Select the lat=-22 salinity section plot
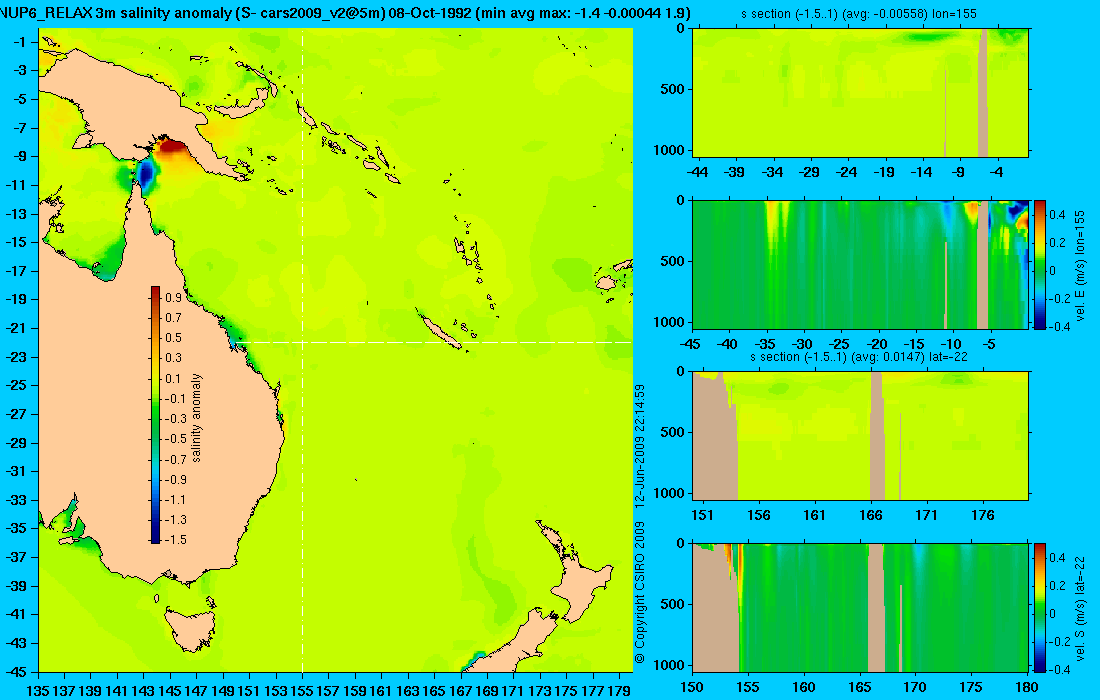This screenshot has height=700, width=1100. (860, 436)
